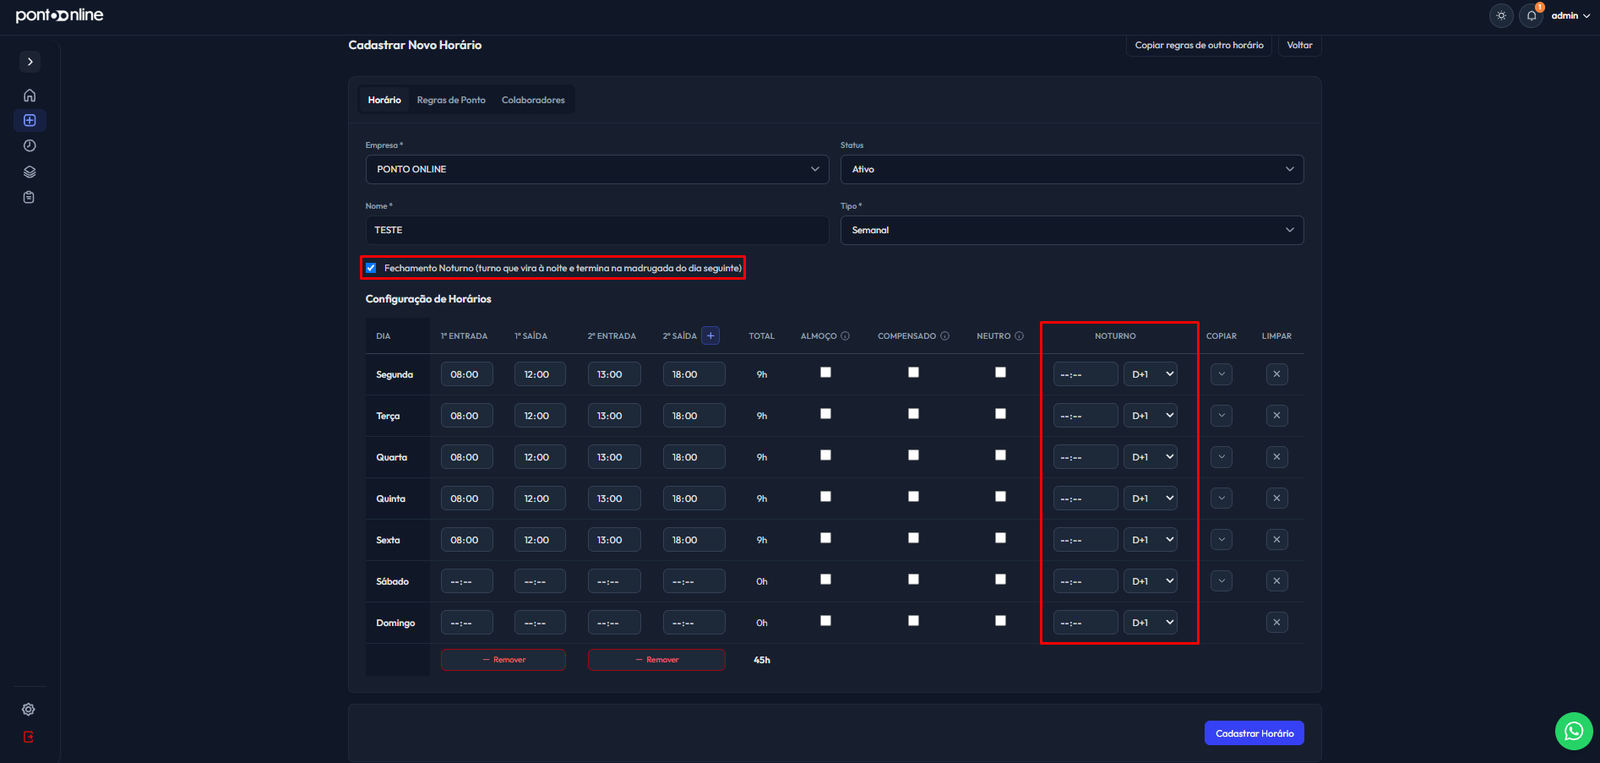Open the Tipo dropdown
This screenshot has width=1600, height=763.
(x=1072, y=230)
